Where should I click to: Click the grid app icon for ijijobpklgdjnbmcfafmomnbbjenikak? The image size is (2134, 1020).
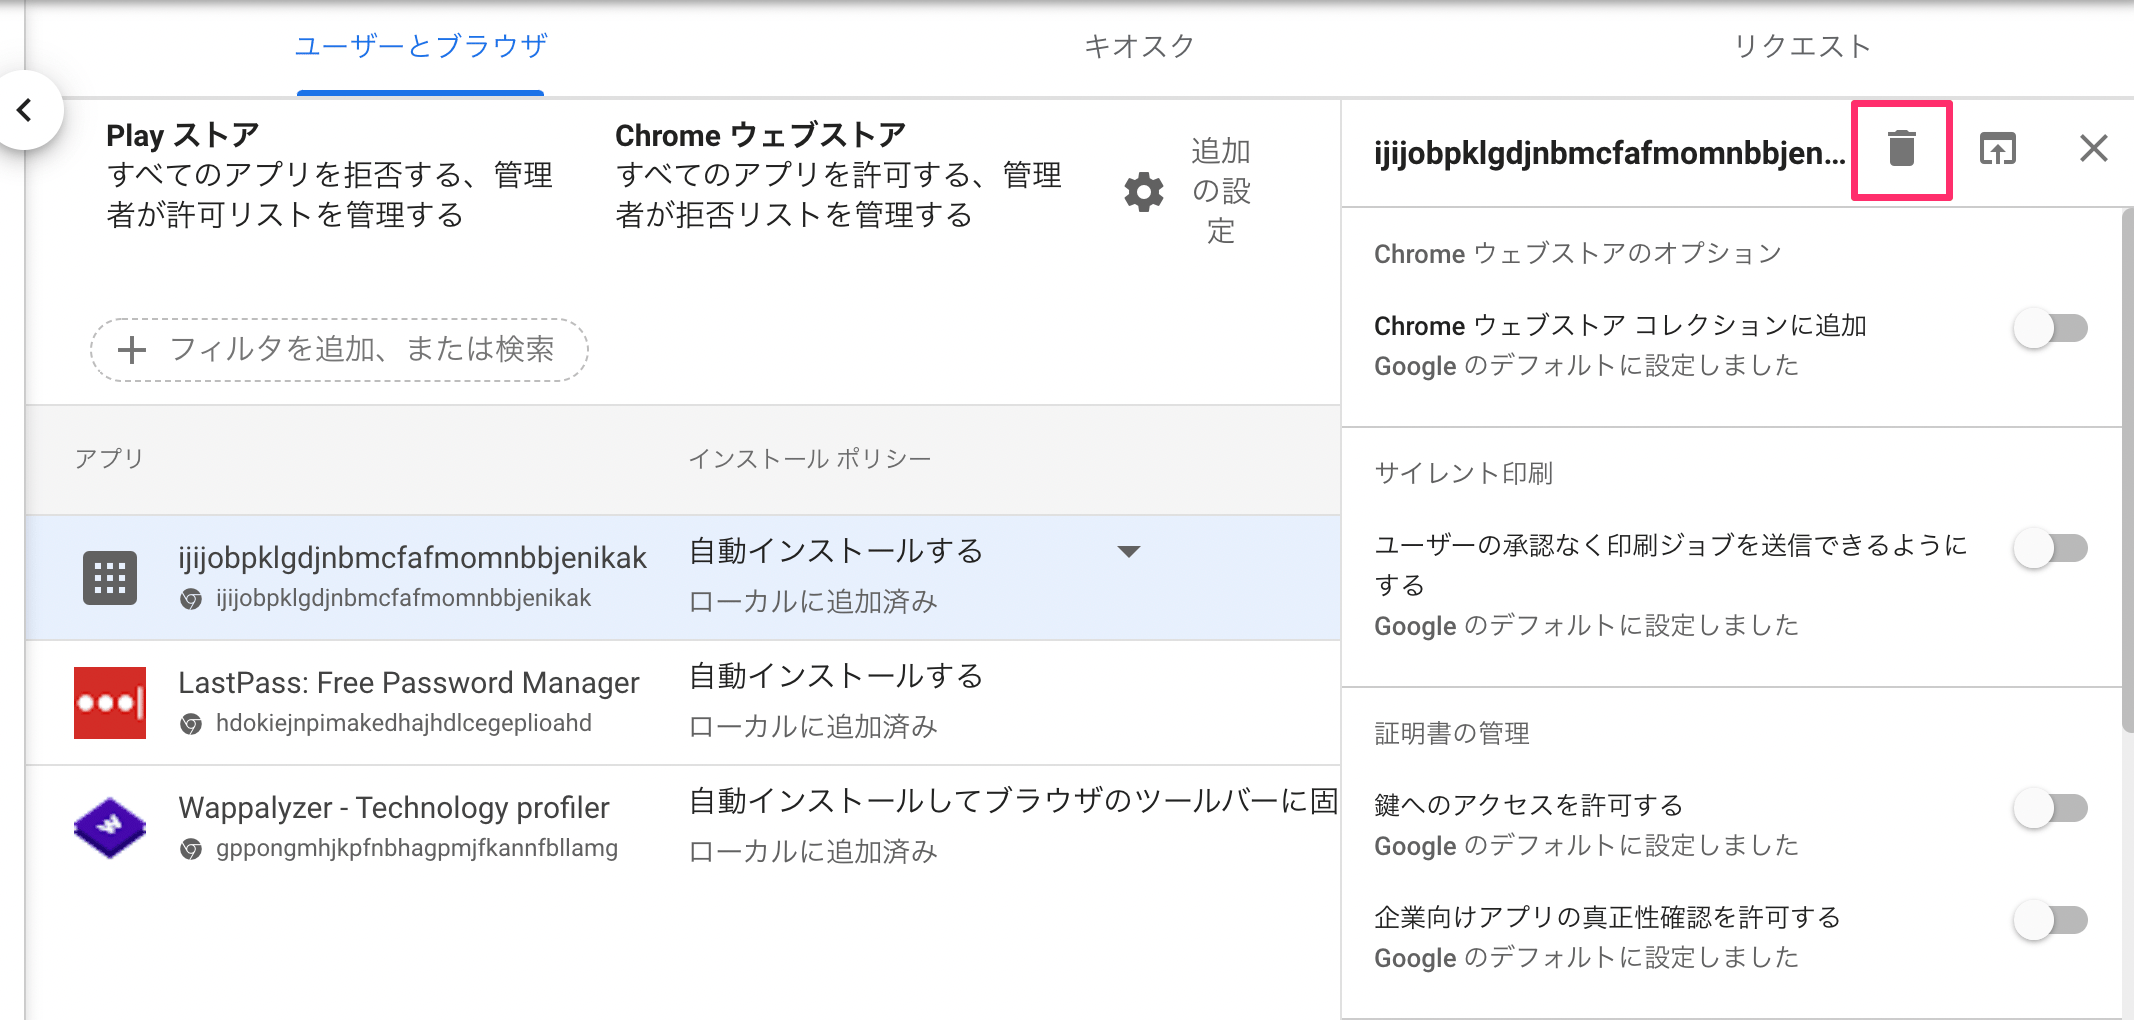click(x=110, y=578)
